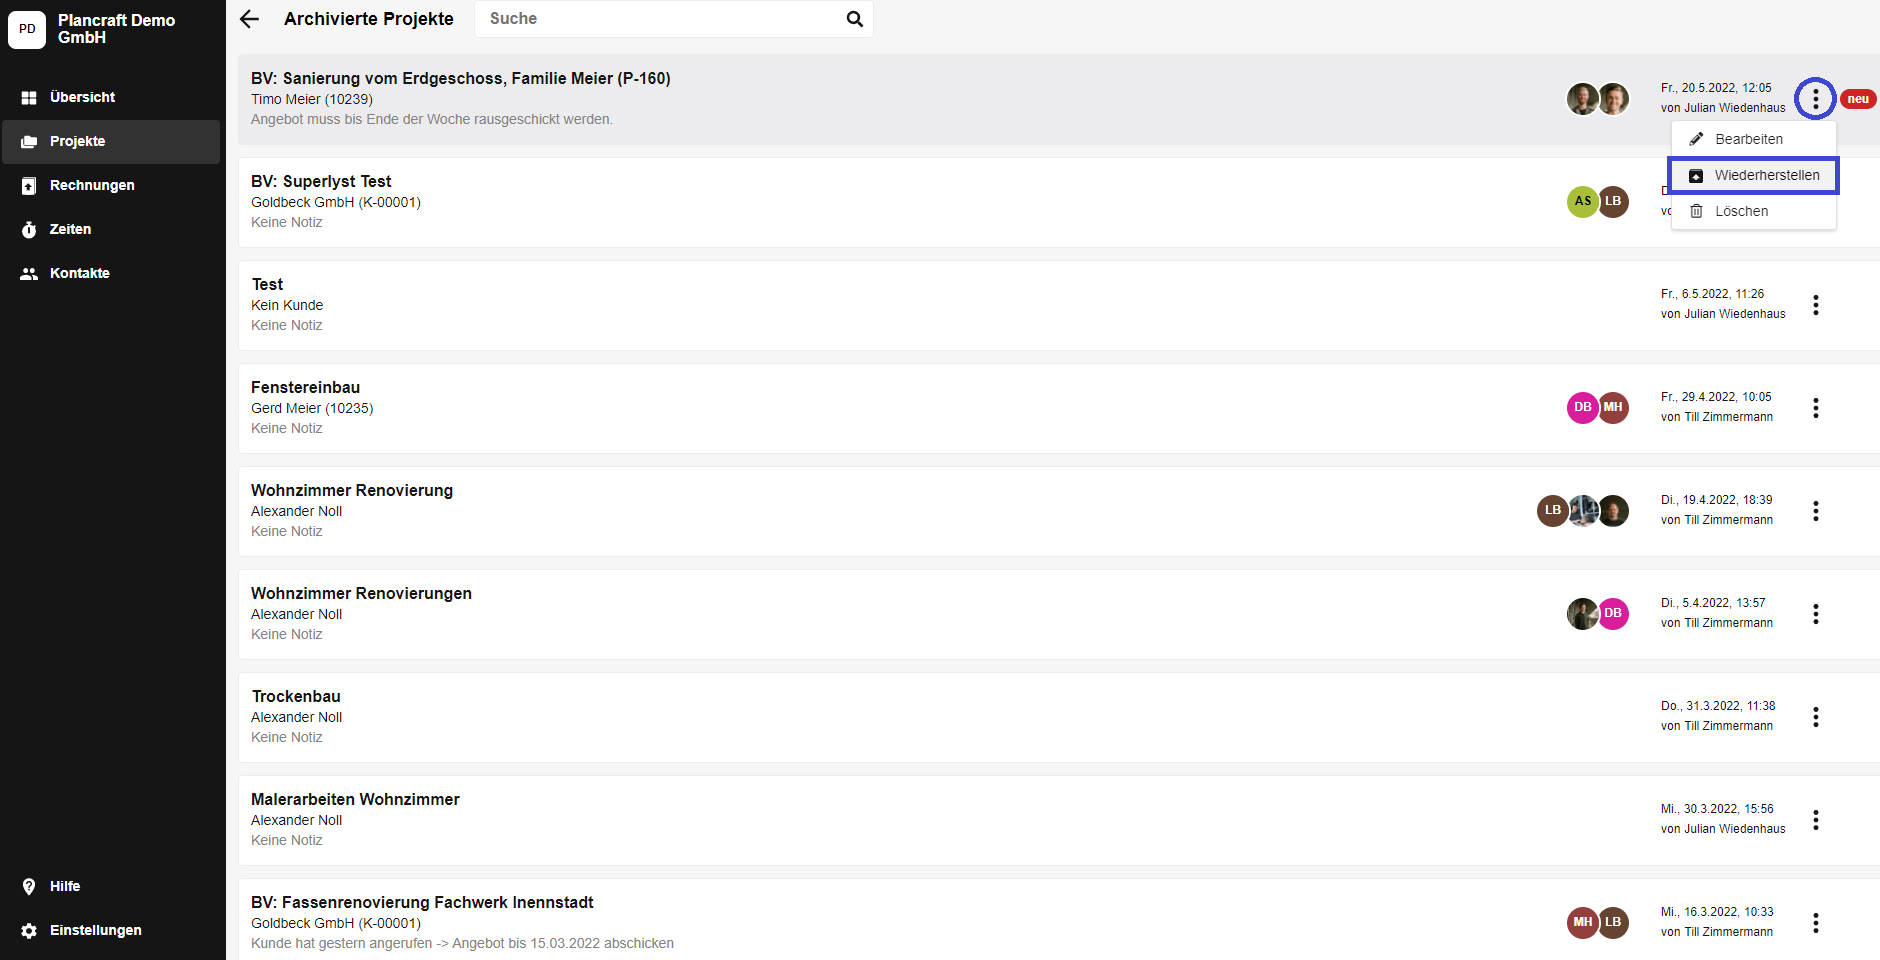Click the DB avatar on Wohnzimmer Renovierungen
The height and width of the screenshot is (960, 1880).
pyautogui.click(x=1613, y=614)
